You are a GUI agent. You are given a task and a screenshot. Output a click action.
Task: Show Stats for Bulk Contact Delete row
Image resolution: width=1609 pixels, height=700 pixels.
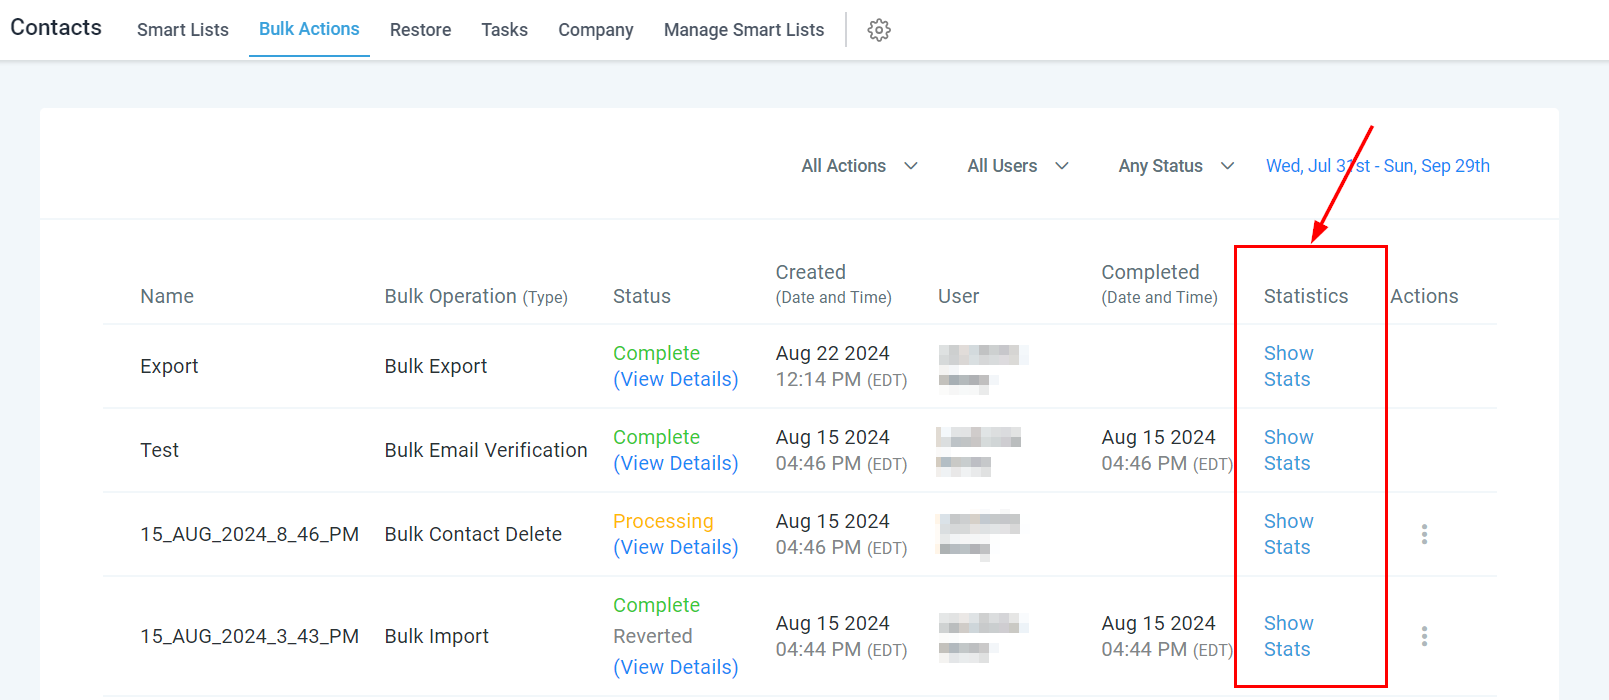[x=1288, y=534]
